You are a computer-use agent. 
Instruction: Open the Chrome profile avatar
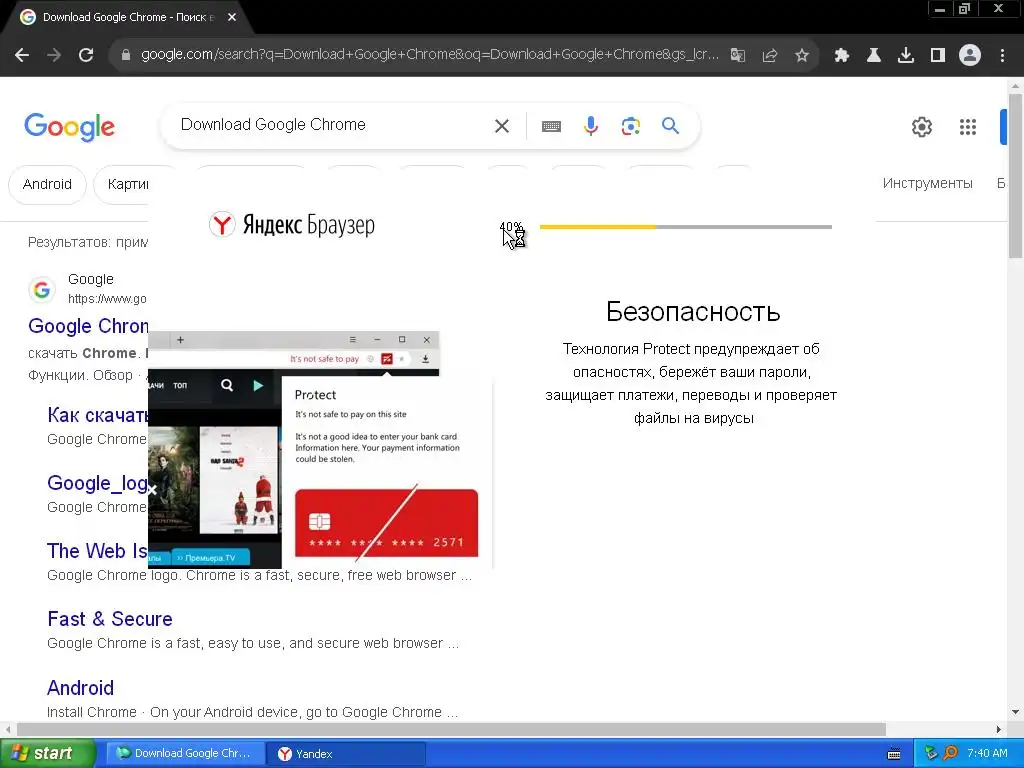(970, 55)
